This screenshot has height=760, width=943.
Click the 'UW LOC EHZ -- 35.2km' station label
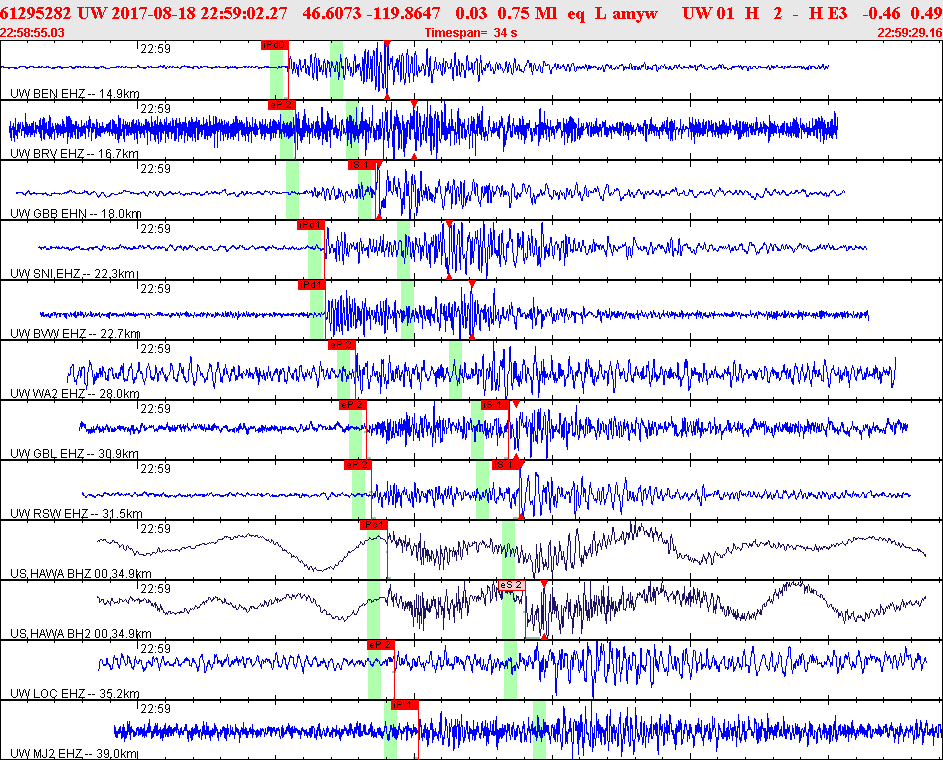75,694
